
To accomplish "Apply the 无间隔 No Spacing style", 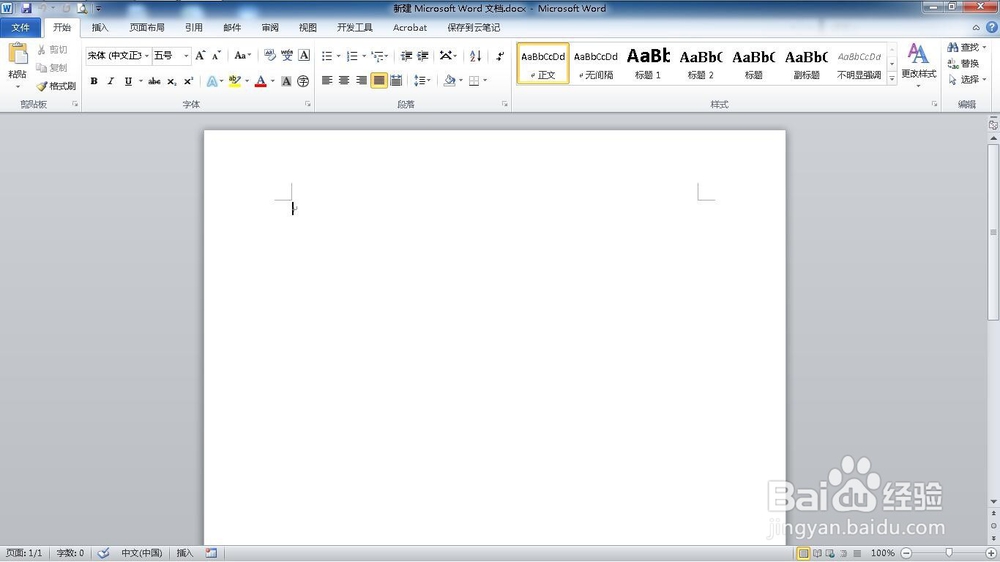I will [596, 64].
